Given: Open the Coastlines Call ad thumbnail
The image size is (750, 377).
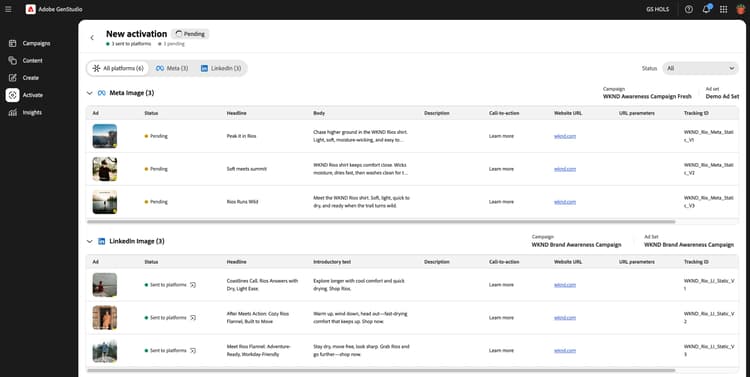Looking at the screenshot, I should click(x=105, y=285).
